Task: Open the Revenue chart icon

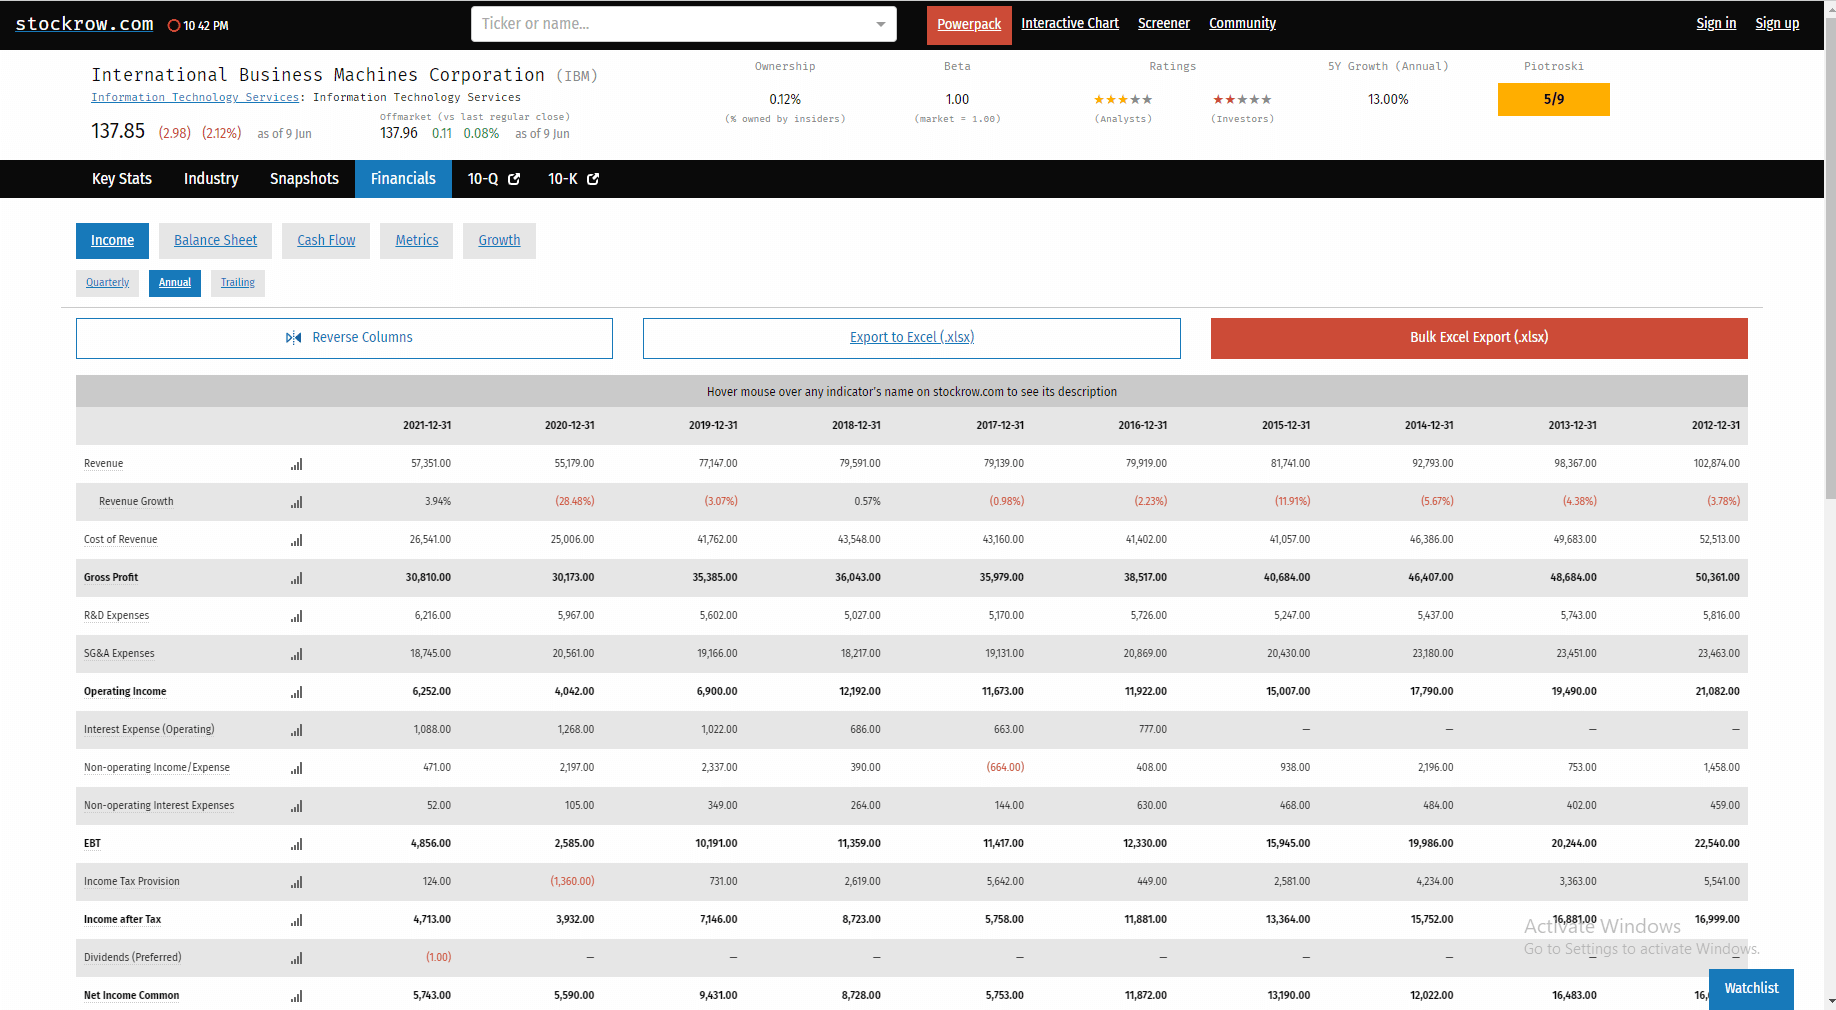Action: click(296, 464)
